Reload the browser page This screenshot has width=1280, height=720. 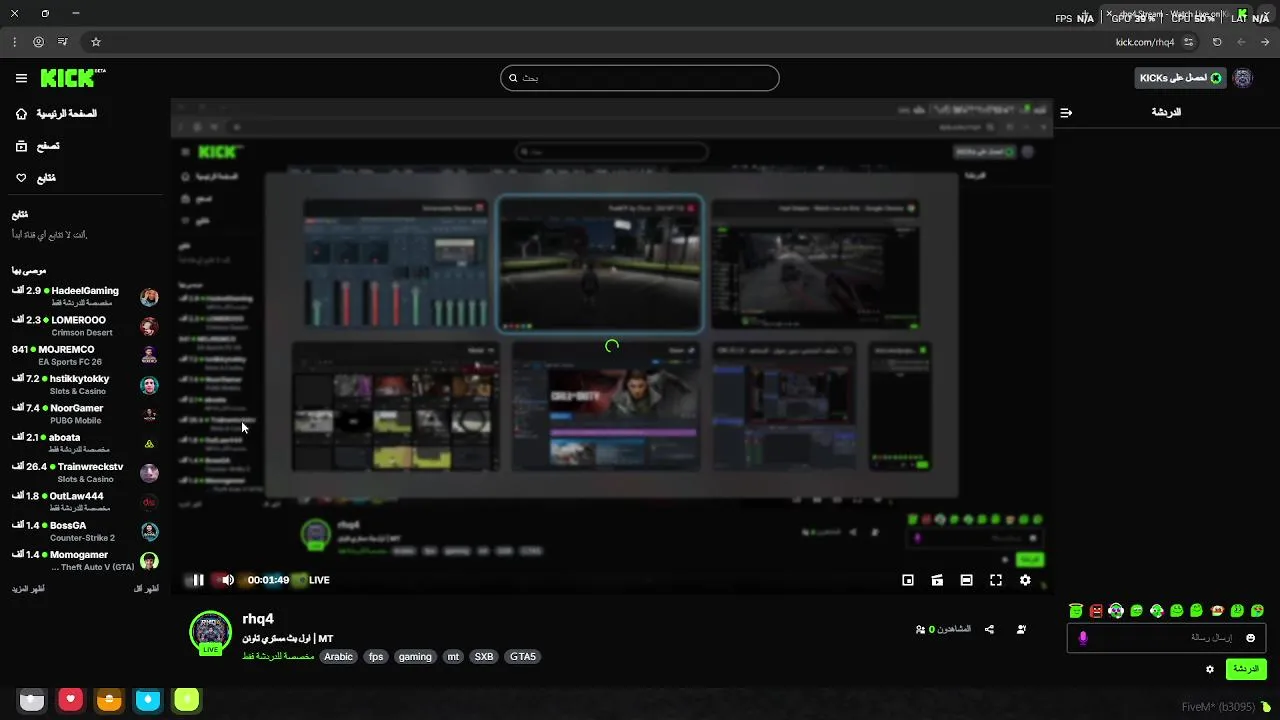1217,42
